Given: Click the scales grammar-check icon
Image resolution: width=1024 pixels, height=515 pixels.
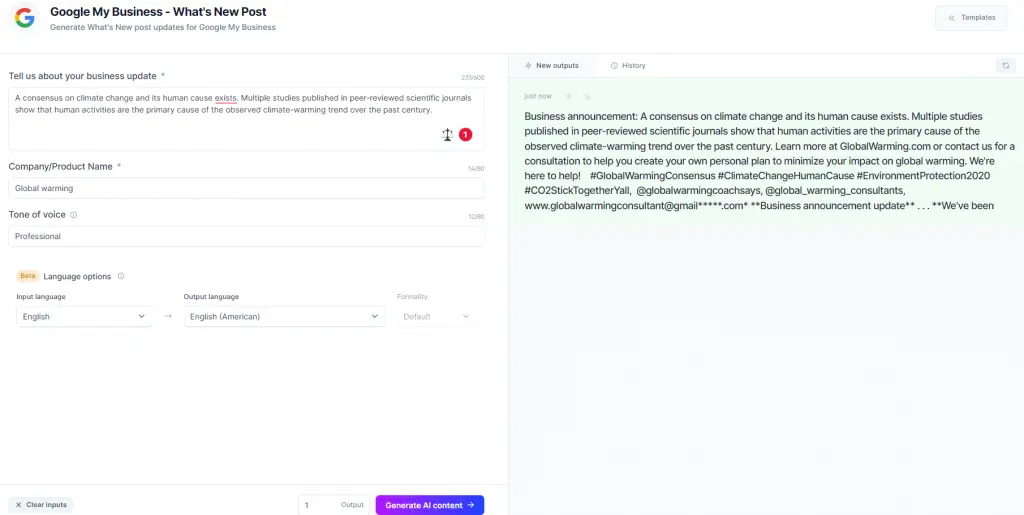Looking at the screenshot, I should [x=447, y=135].
